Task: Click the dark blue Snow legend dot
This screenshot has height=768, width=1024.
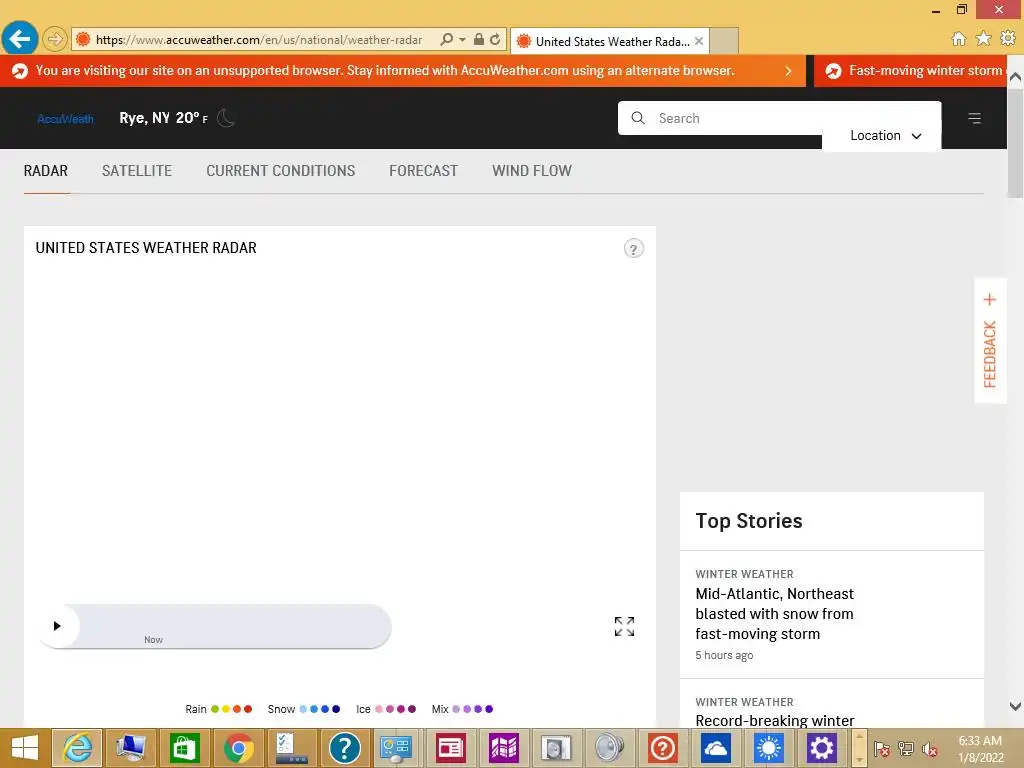Action: (x=336, y=709)
